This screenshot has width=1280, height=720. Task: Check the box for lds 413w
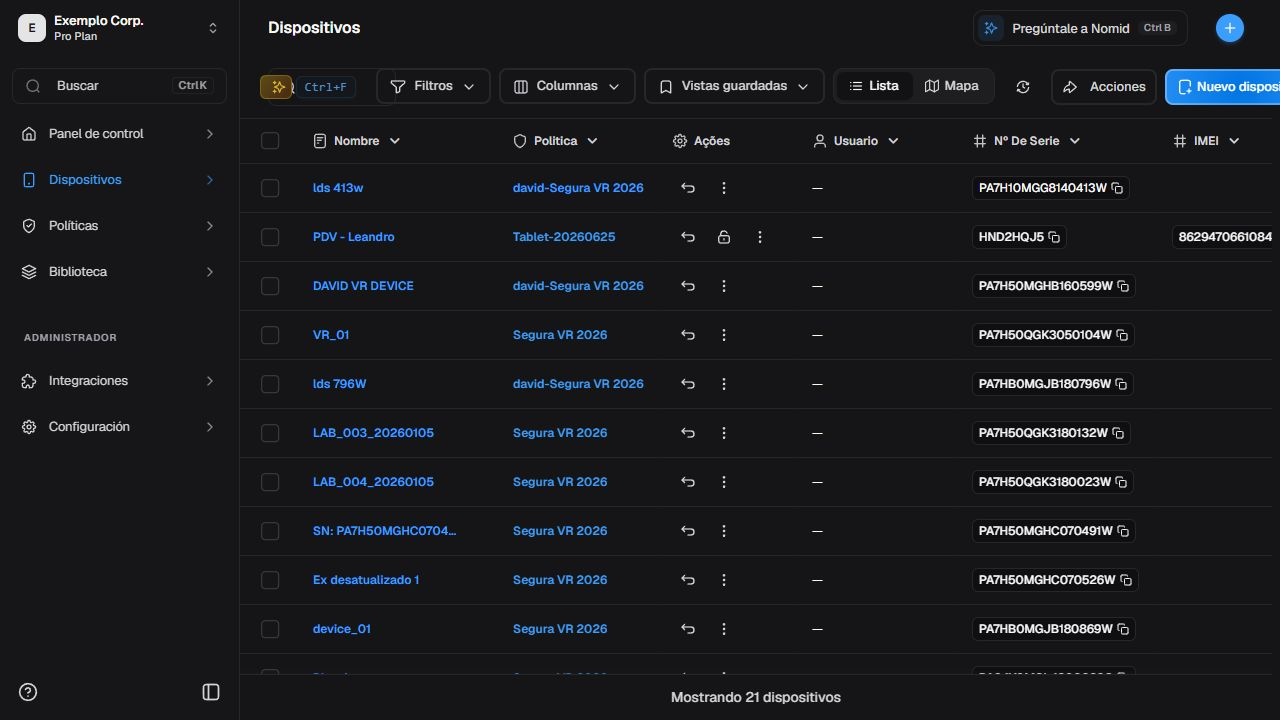(x=270, y=188)
